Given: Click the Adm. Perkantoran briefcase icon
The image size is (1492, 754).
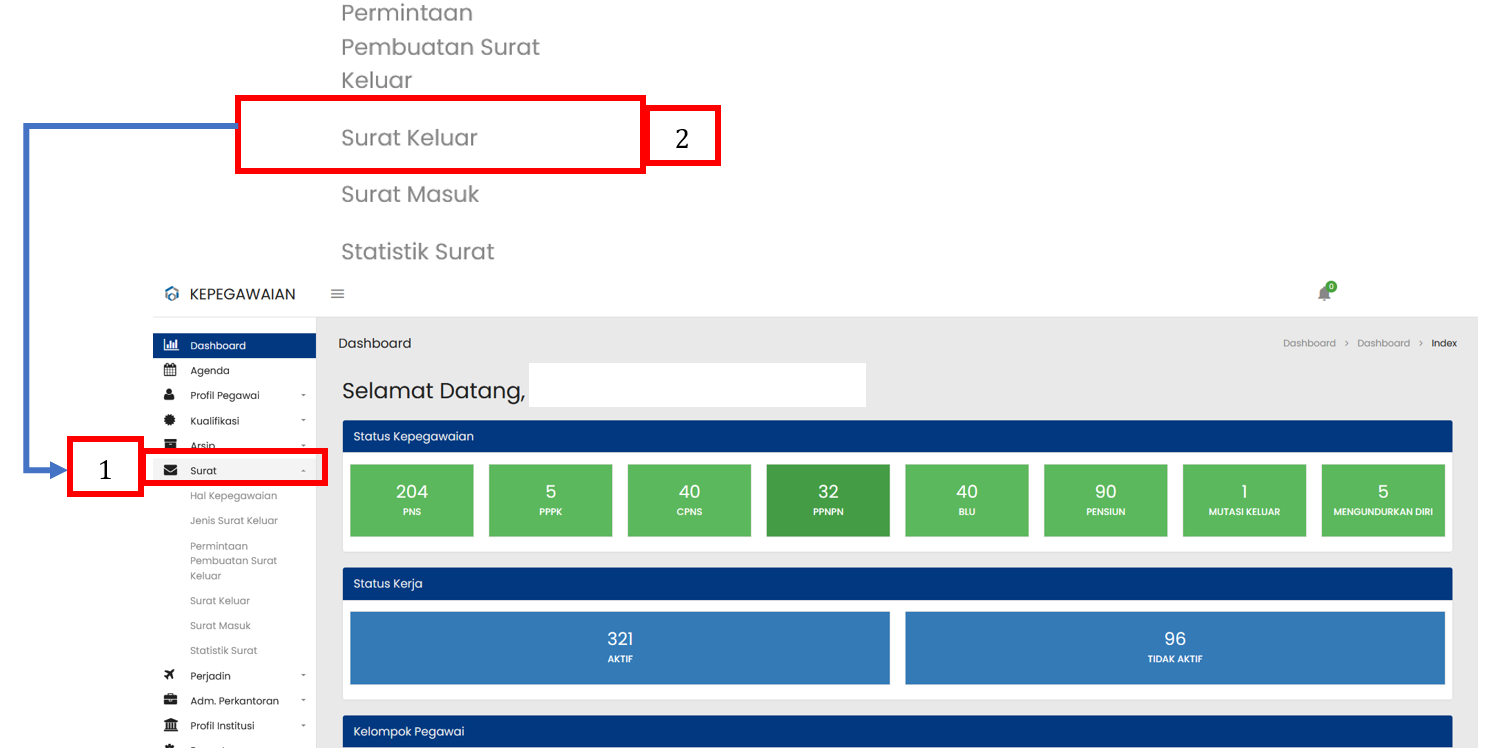Looking at the screenshot, I should click(170, 700).
